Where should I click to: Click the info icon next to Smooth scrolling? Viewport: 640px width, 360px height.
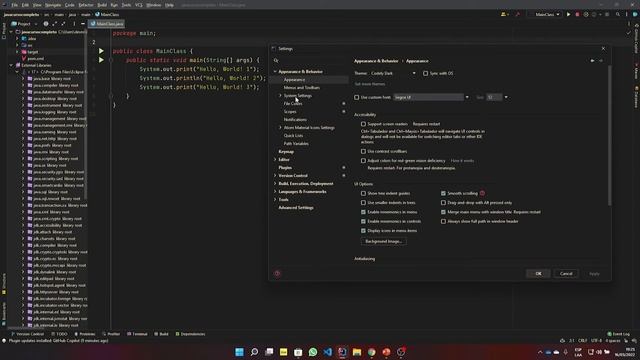coord(482,193)
